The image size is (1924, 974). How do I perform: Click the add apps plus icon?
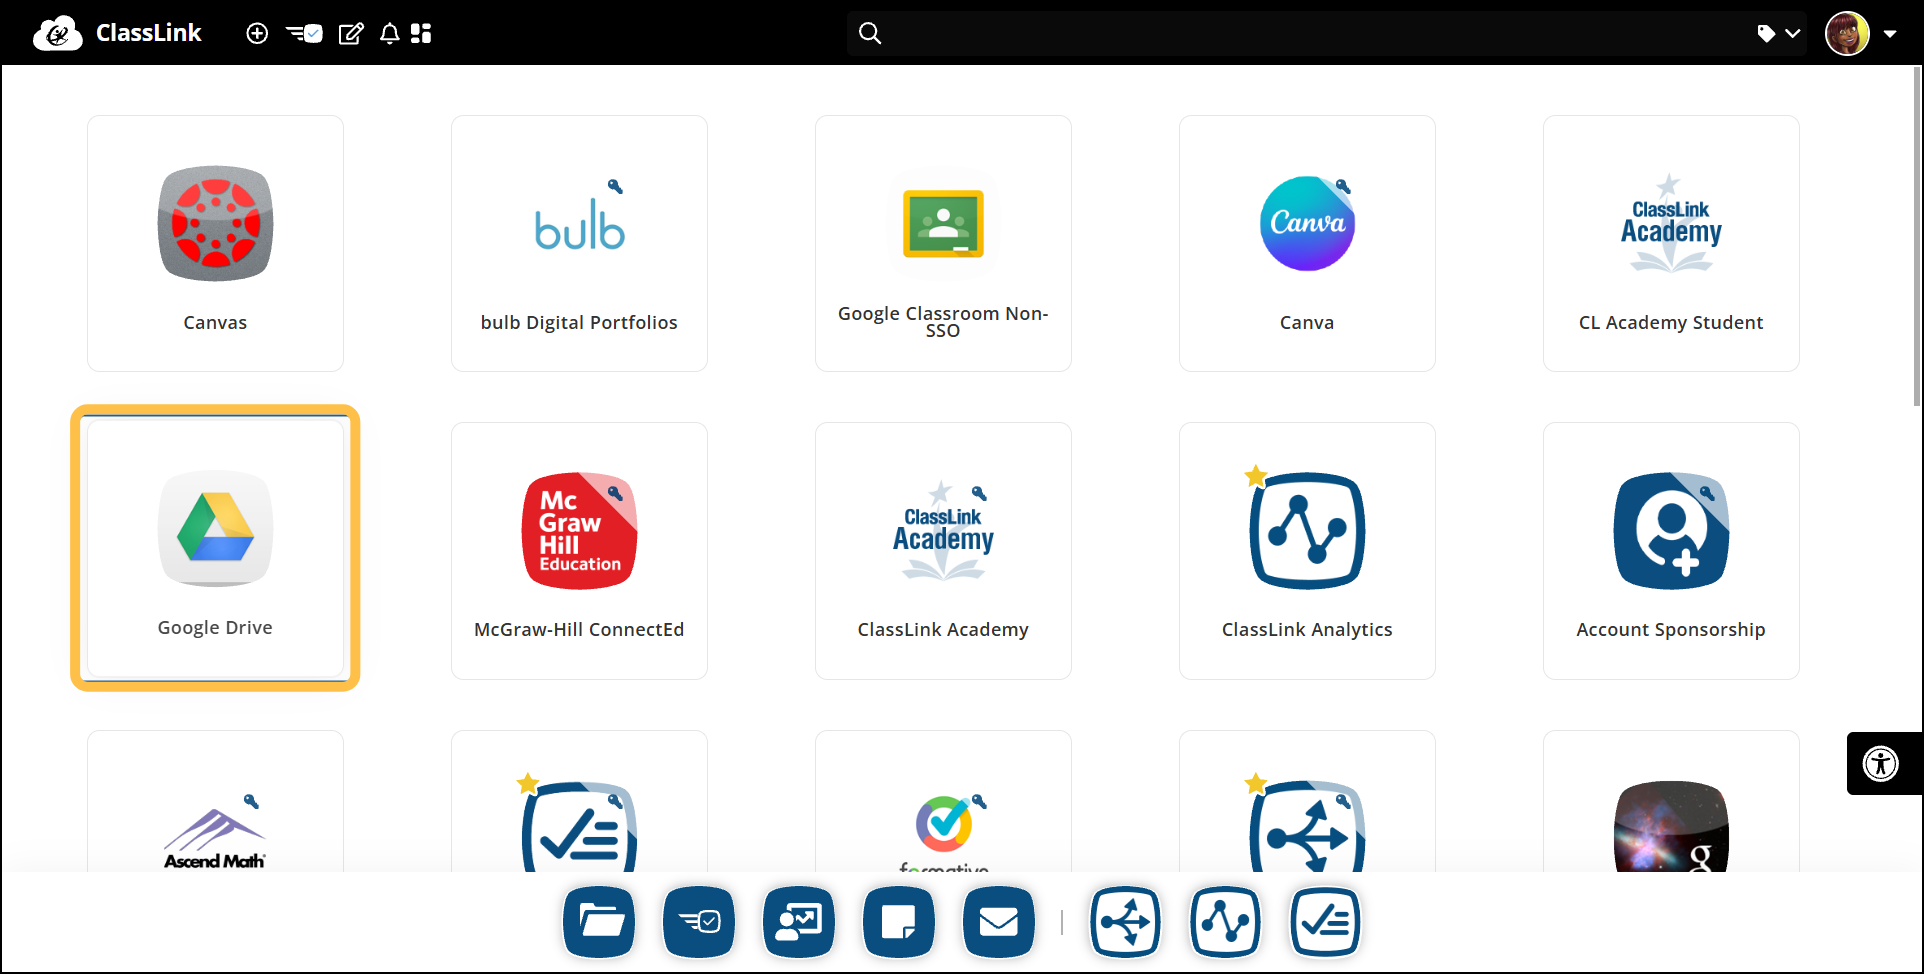coord(257,33)
